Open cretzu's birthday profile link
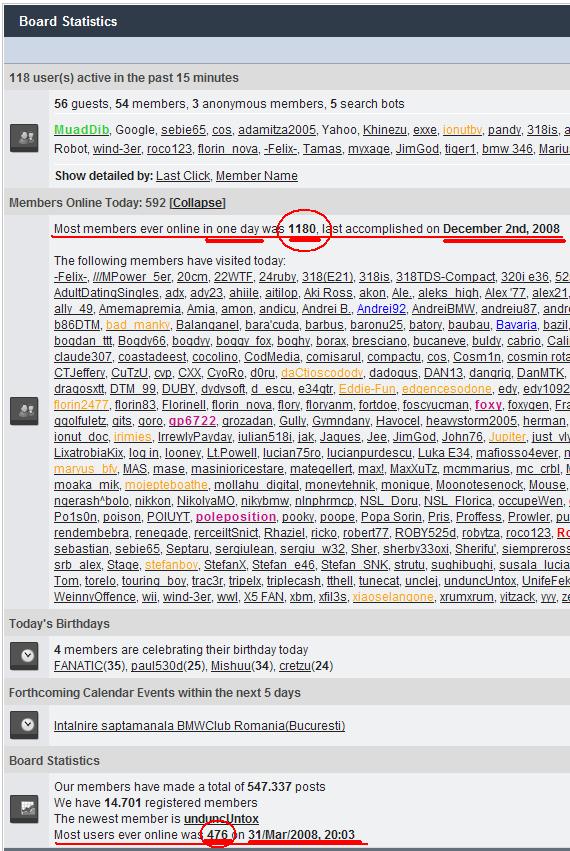The height and width of the screenshot is (851, 570). (296, 666)
